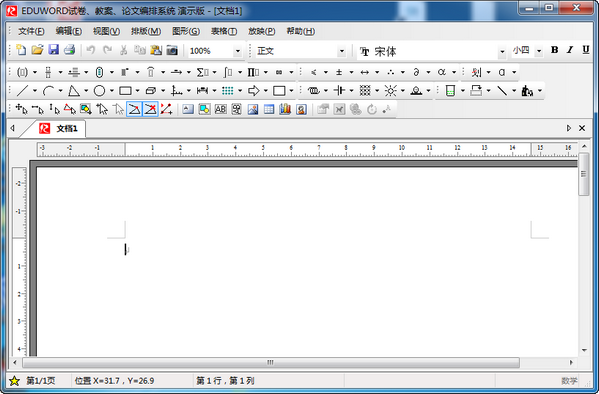
Task: Click the paste clipboard icon
Action: pyautogui.click(x=156, y=50)
